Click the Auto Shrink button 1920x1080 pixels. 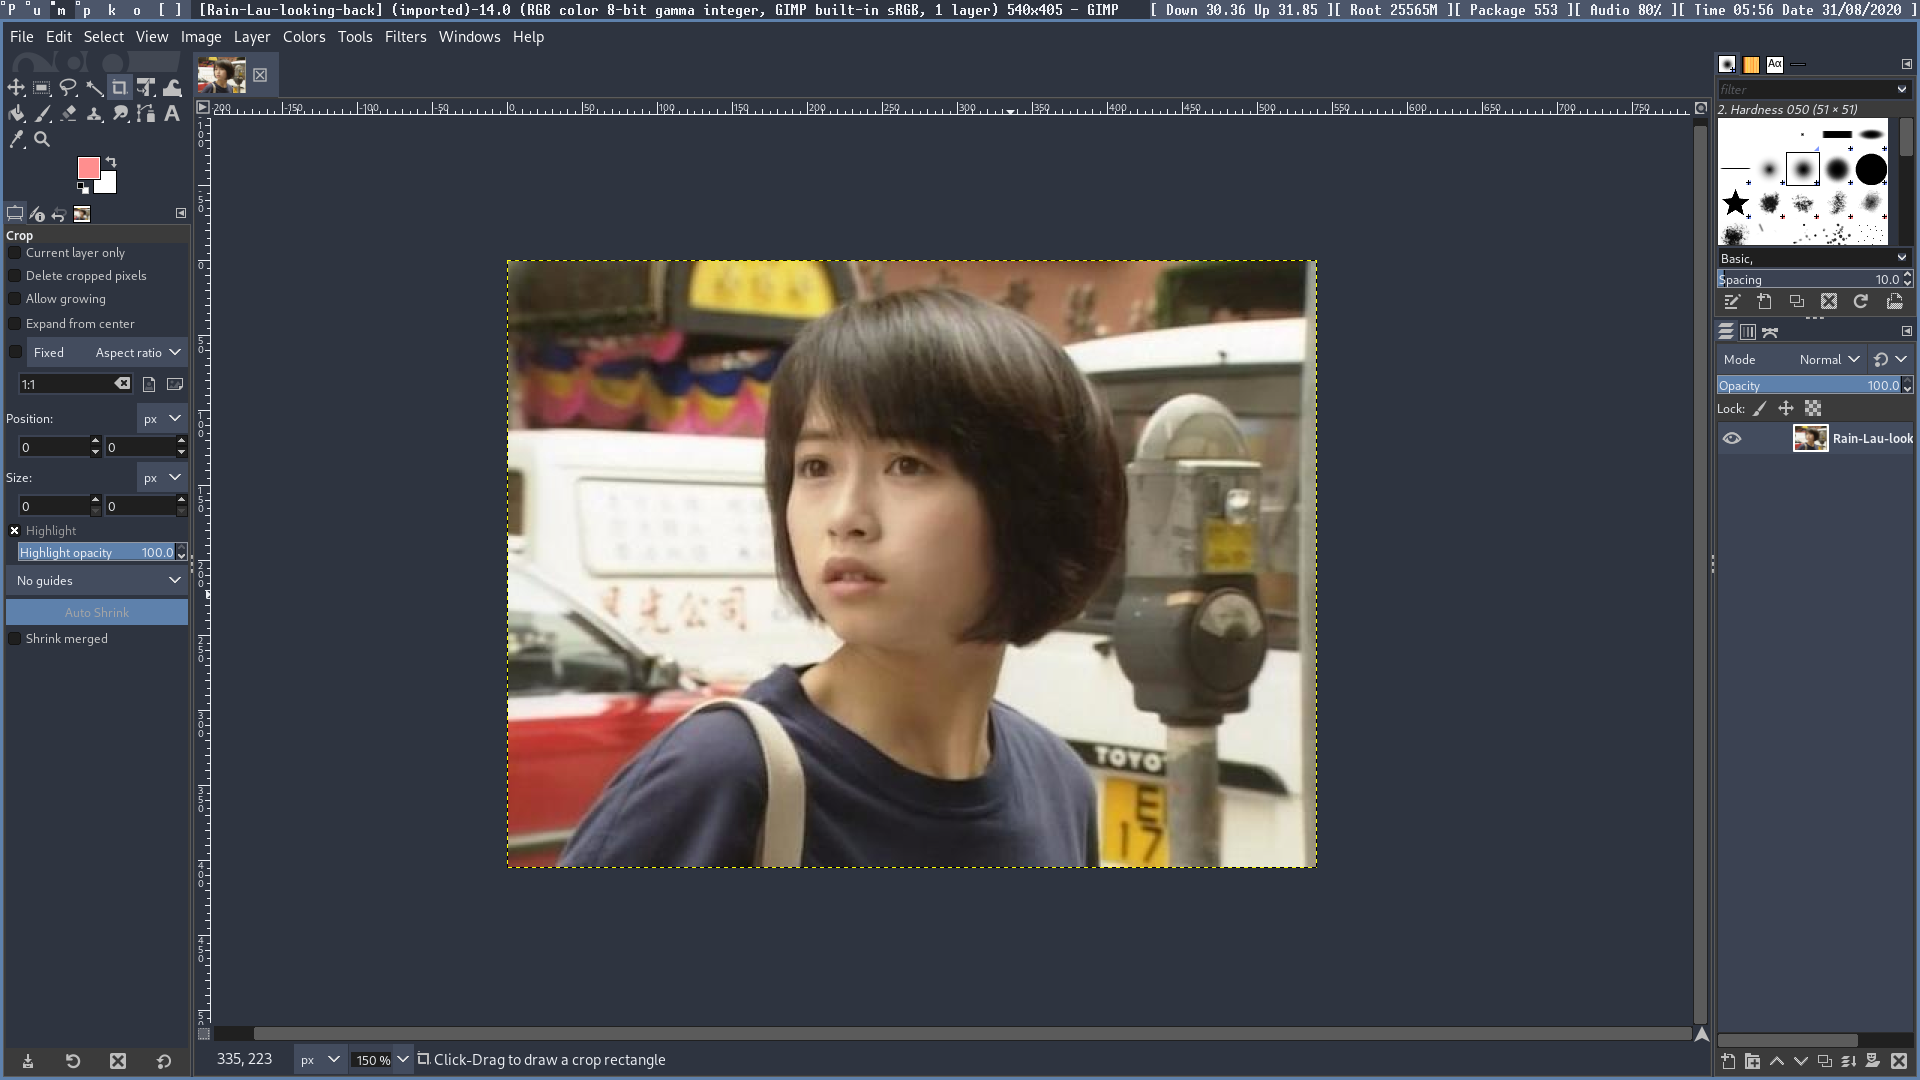97,613
